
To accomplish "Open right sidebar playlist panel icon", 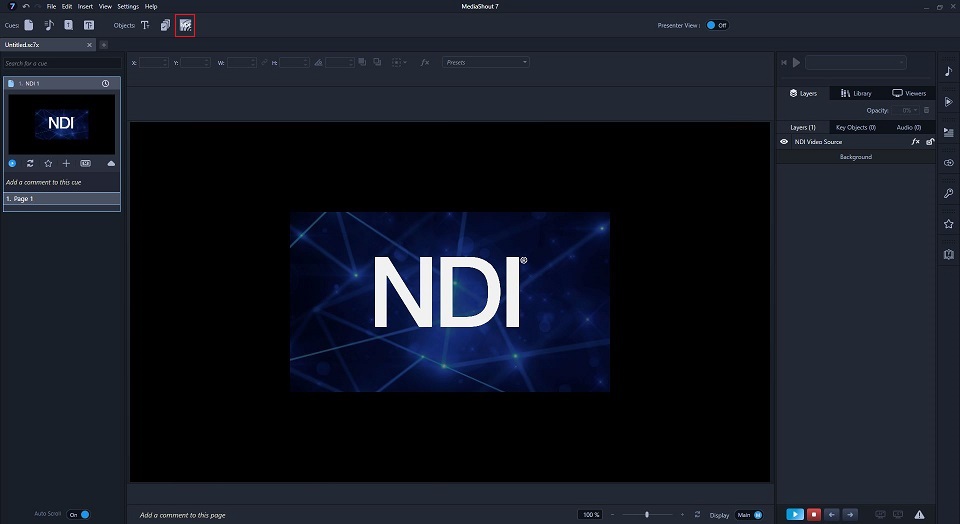I will tap(948, 132).
